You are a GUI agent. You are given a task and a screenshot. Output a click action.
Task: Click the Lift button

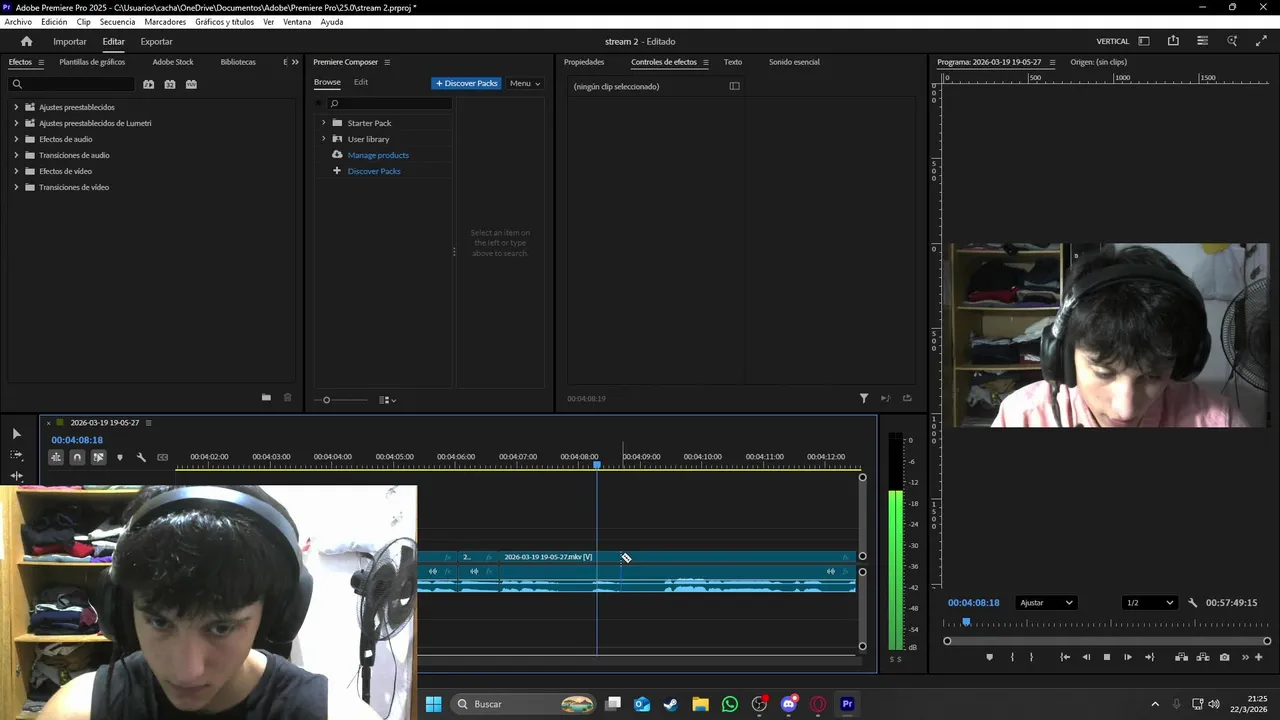[x=1181, y=657]
